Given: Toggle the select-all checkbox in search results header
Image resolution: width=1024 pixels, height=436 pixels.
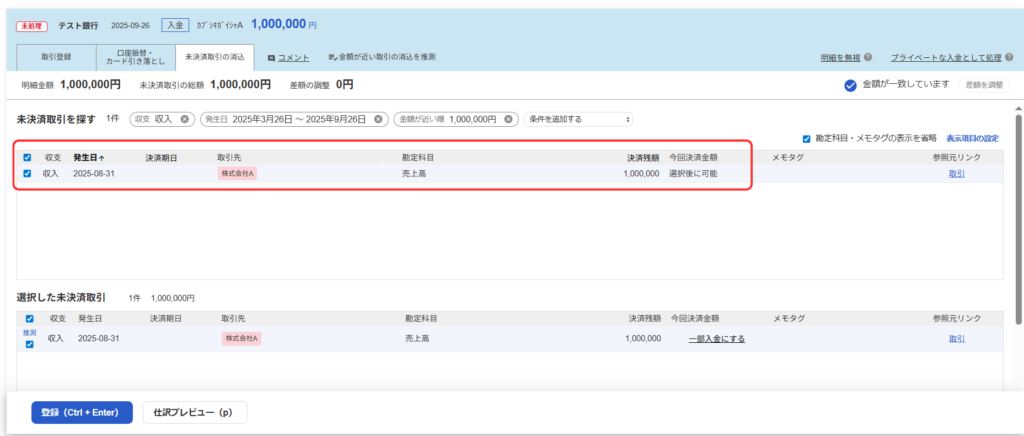Looking at the screenshot, I should pyautogui.click(x=27, y=157).
